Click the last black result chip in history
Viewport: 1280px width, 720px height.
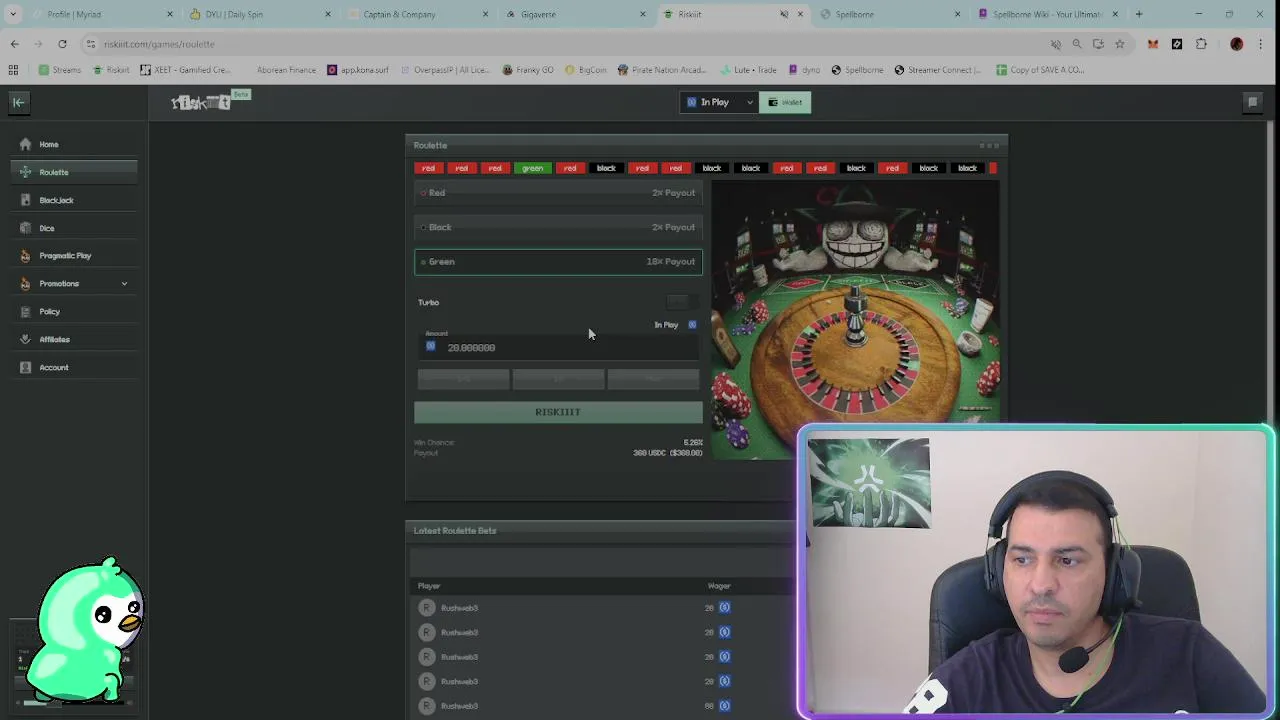coord(967,168)
